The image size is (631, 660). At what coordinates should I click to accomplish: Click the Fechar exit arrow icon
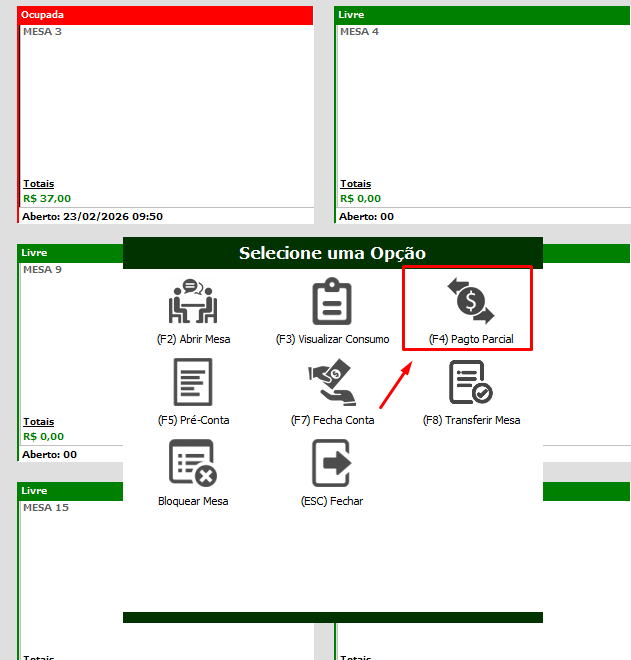click(x=332, y=463)
